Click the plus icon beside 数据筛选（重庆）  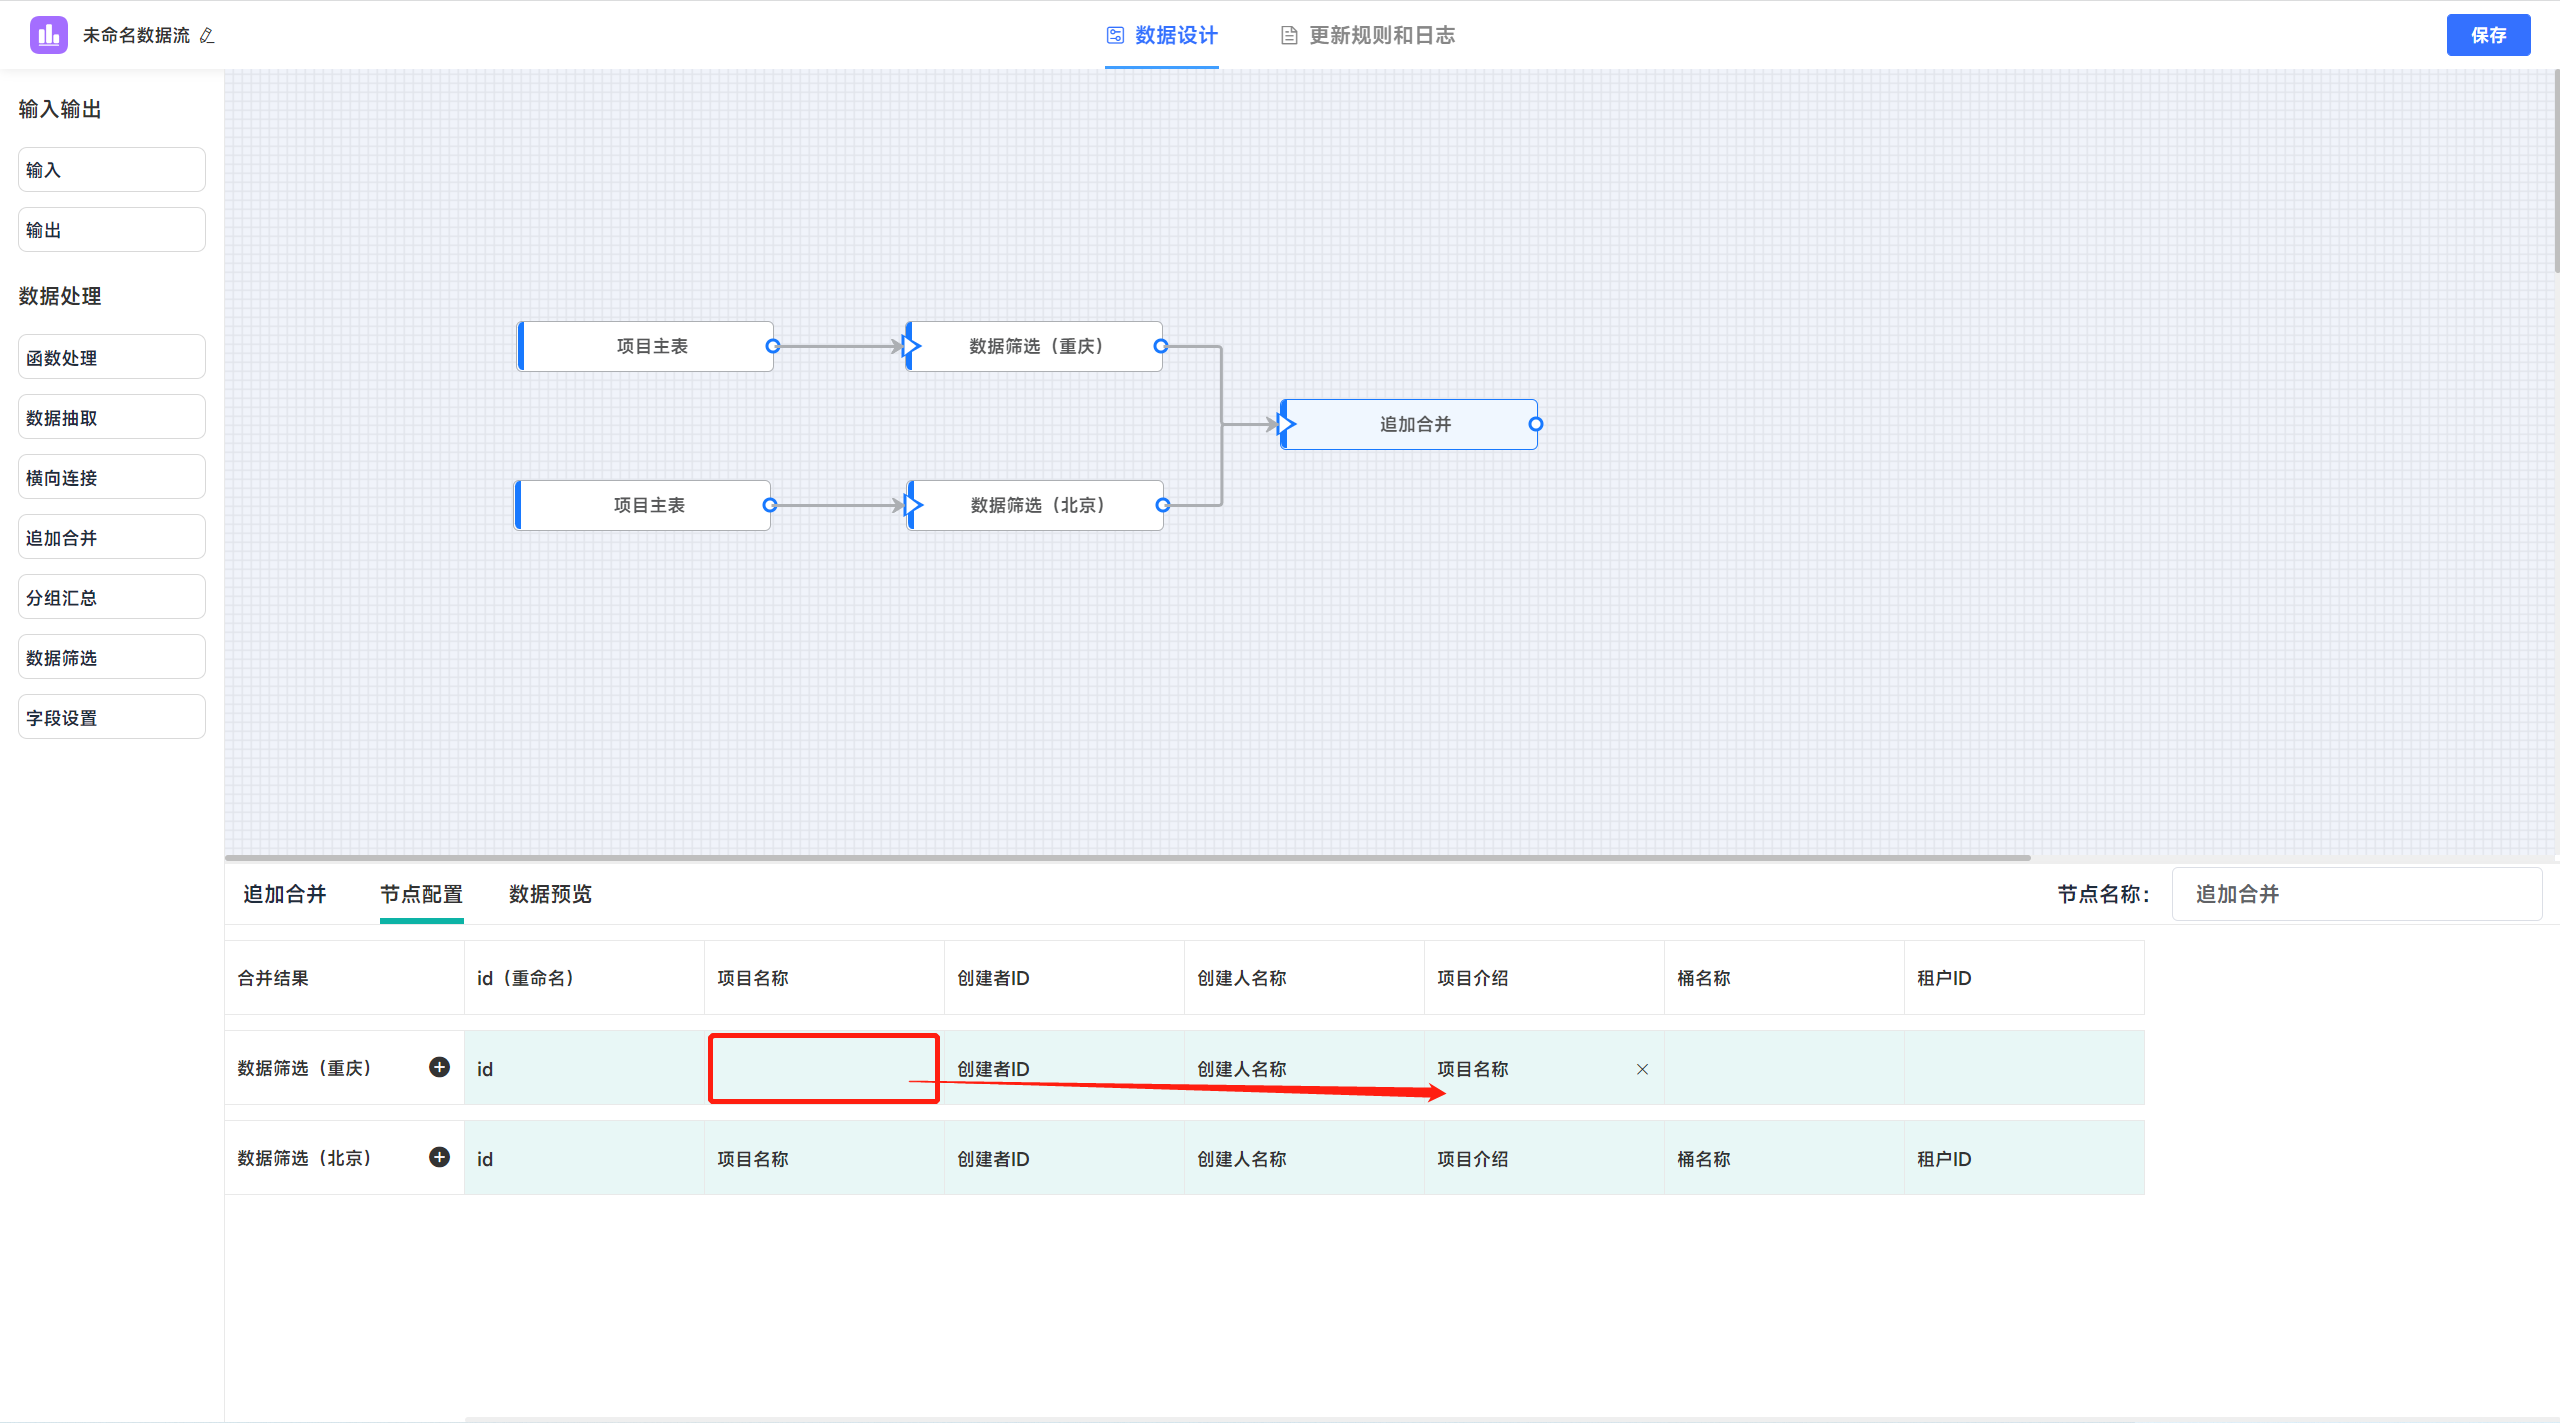pos(439,1067)
